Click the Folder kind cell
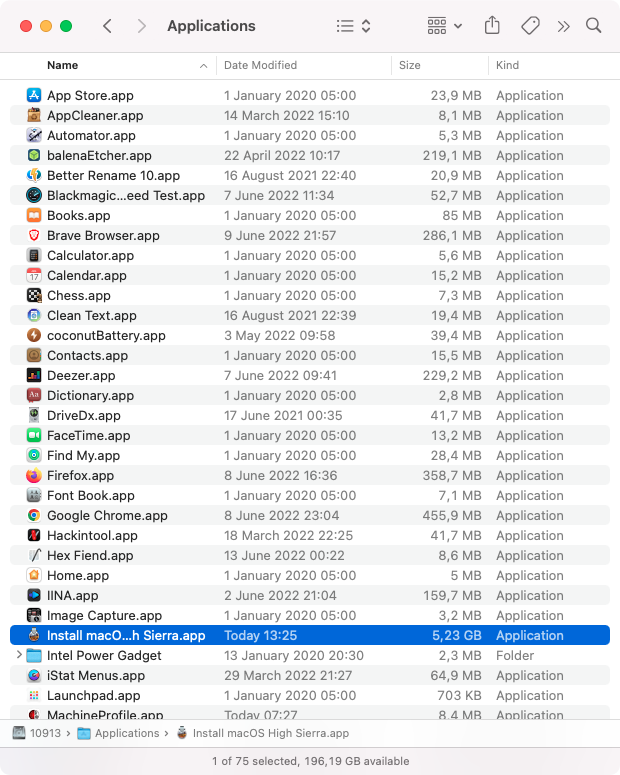 (515, 655)
